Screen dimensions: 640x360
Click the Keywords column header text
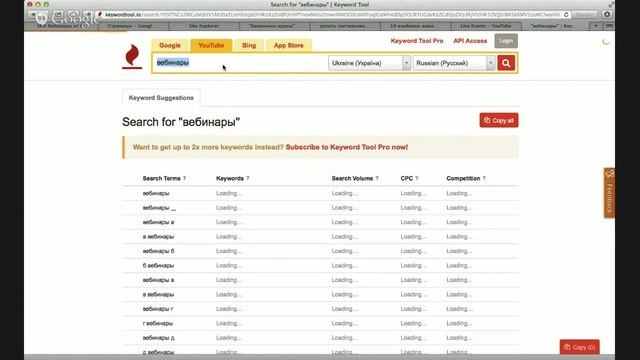tap(230, 178)
